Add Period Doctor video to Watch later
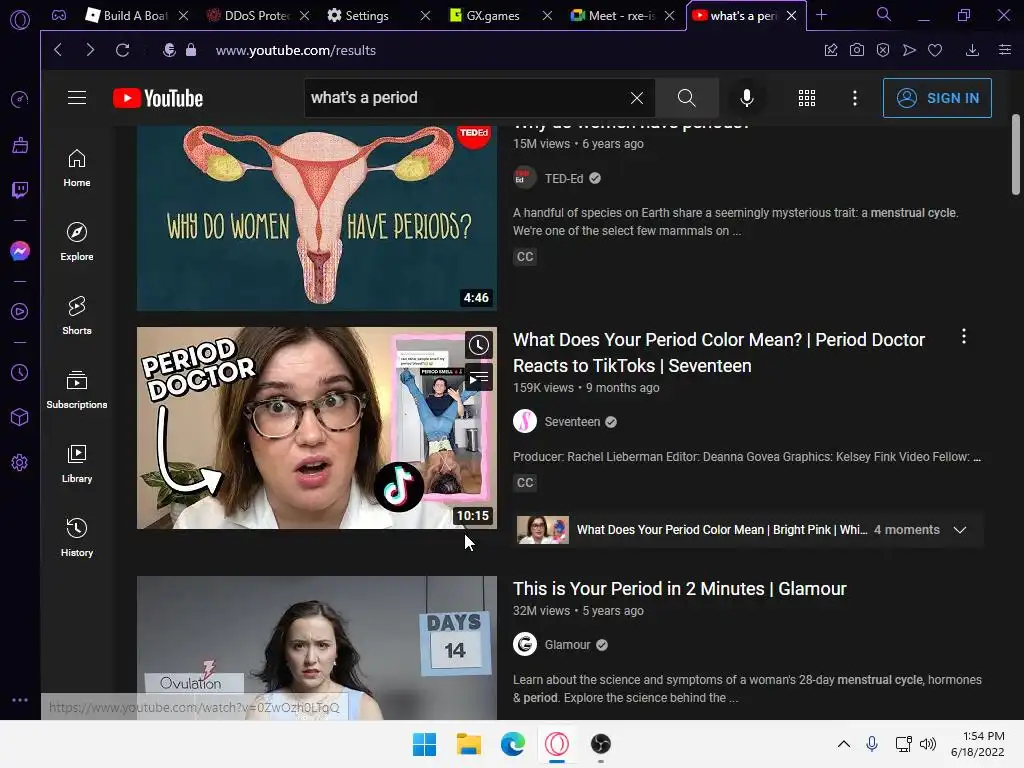Viewport: 1024px width, 768px height. (x=479, y=345)
